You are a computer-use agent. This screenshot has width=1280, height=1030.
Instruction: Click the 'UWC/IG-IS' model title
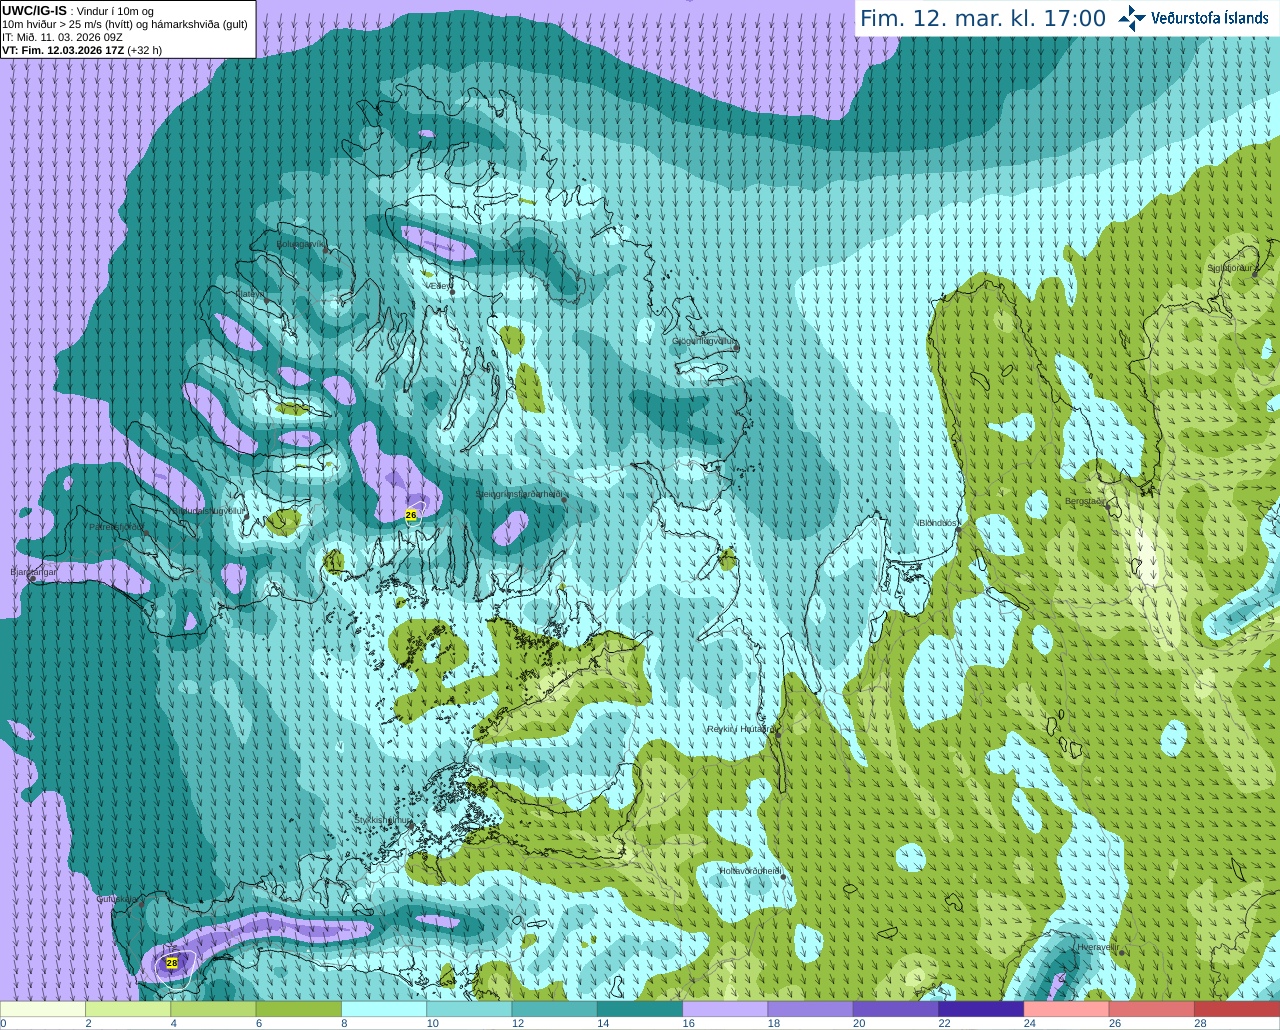click(35, 11)
